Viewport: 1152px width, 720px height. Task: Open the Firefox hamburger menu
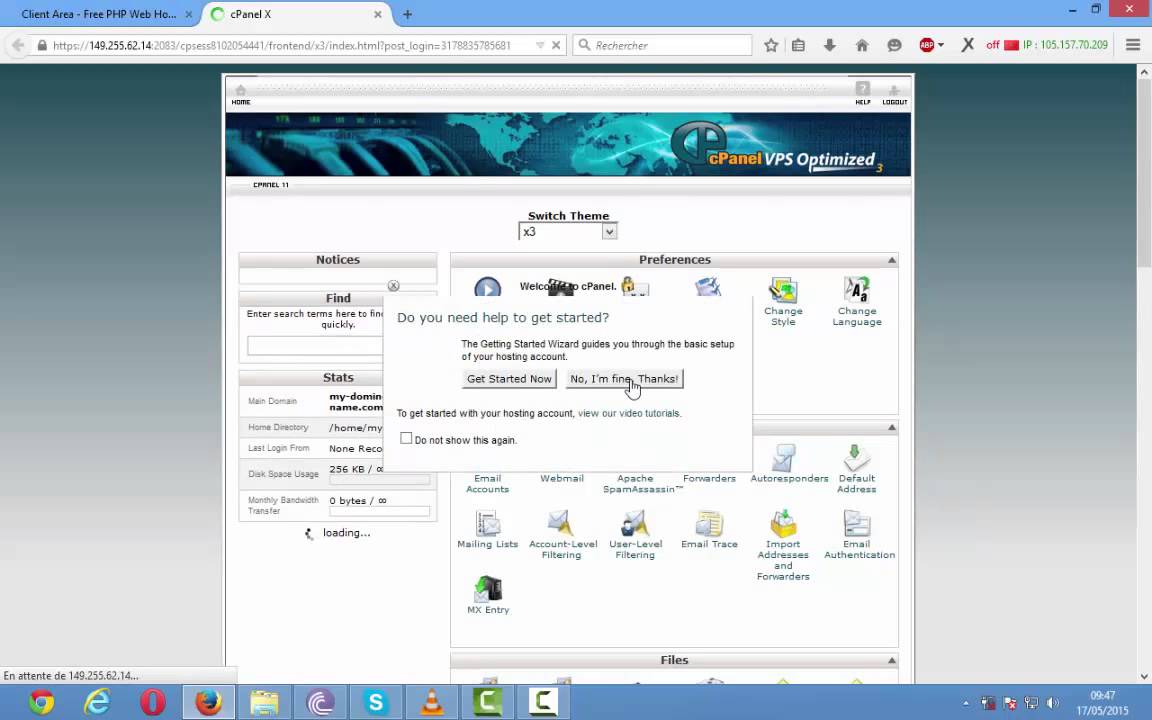click(1133, 46)
